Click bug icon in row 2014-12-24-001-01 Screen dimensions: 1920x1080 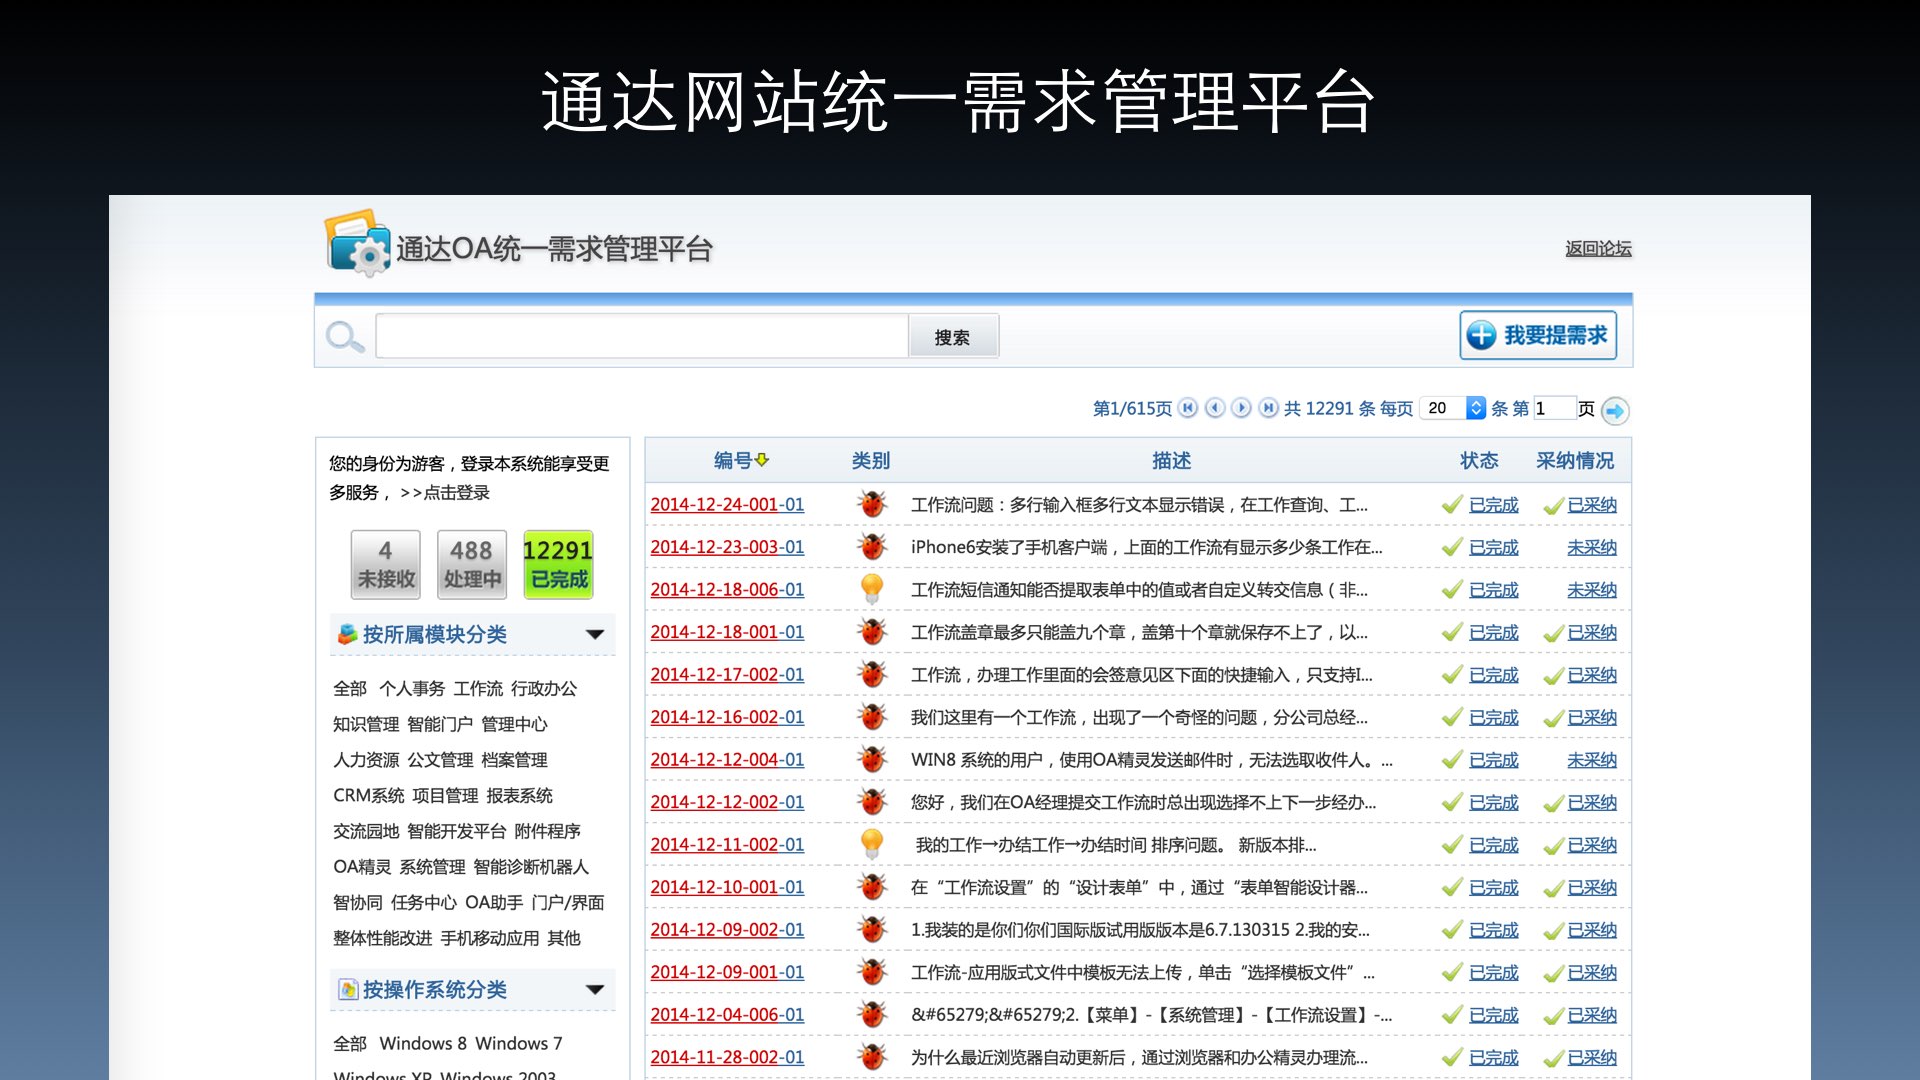872,504
